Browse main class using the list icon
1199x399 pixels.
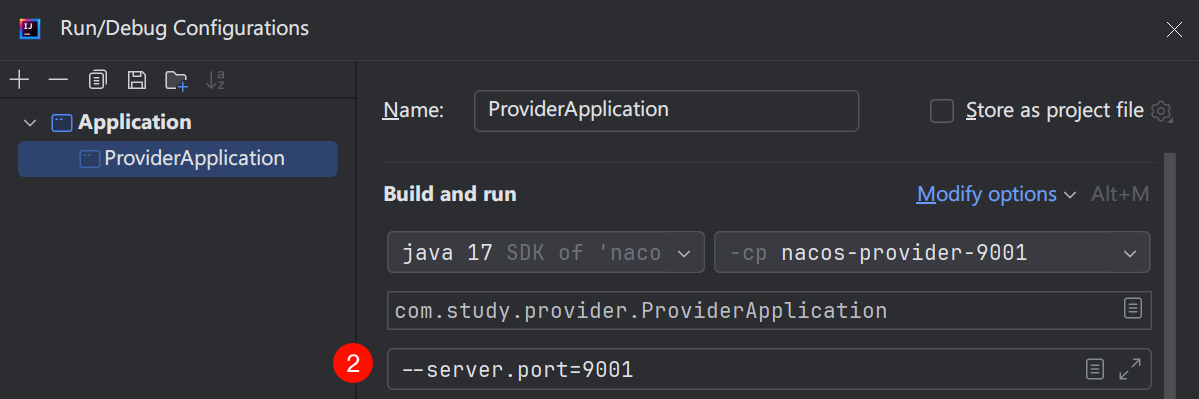click(1132, 309)
